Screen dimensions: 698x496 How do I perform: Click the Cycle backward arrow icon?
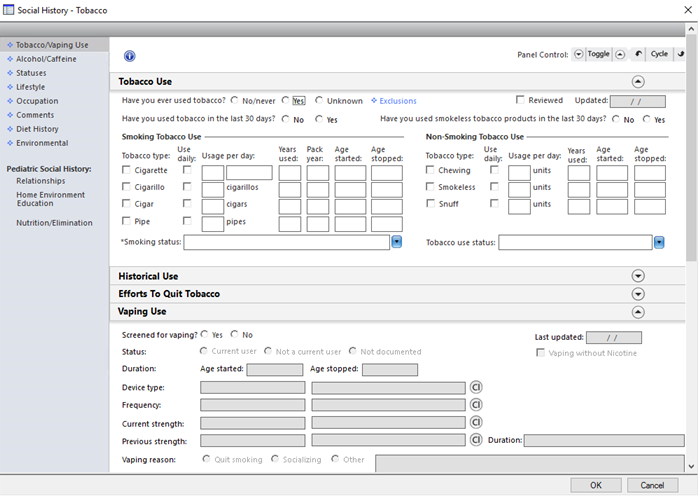638,54
